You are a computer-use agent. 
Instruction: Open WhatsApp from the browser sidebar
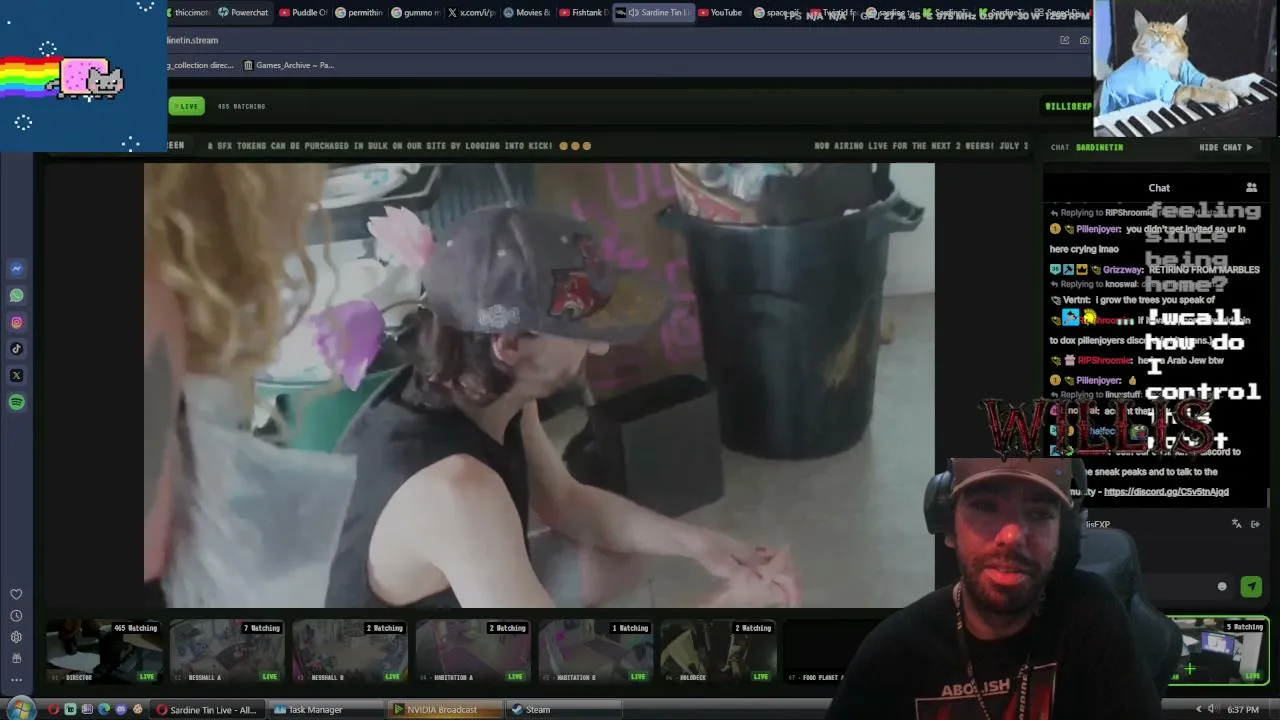(17, 296)
